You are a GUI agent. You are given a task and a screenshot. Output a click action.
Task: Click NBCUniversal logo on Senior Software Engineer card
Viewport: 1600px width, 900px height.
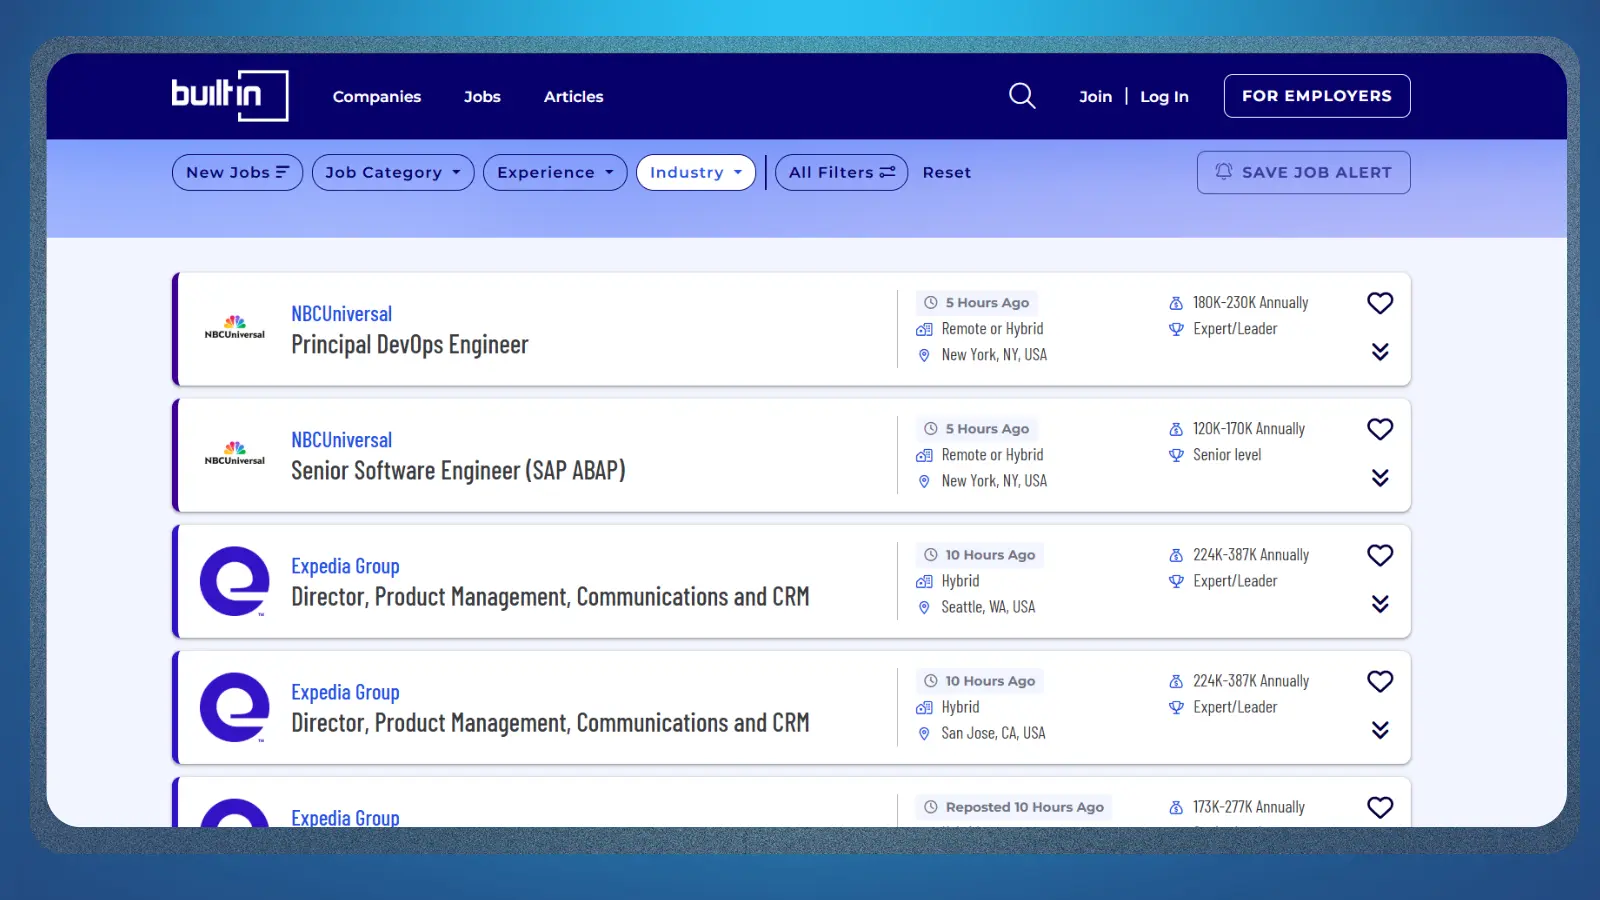(x=235, y=454)
